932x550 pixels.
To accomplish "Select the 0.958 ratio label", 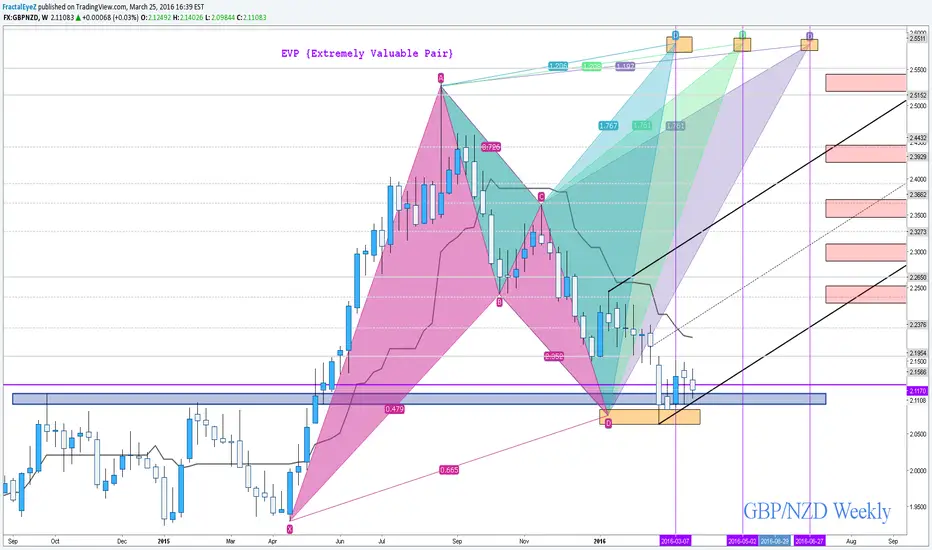I will coord(554,356).
